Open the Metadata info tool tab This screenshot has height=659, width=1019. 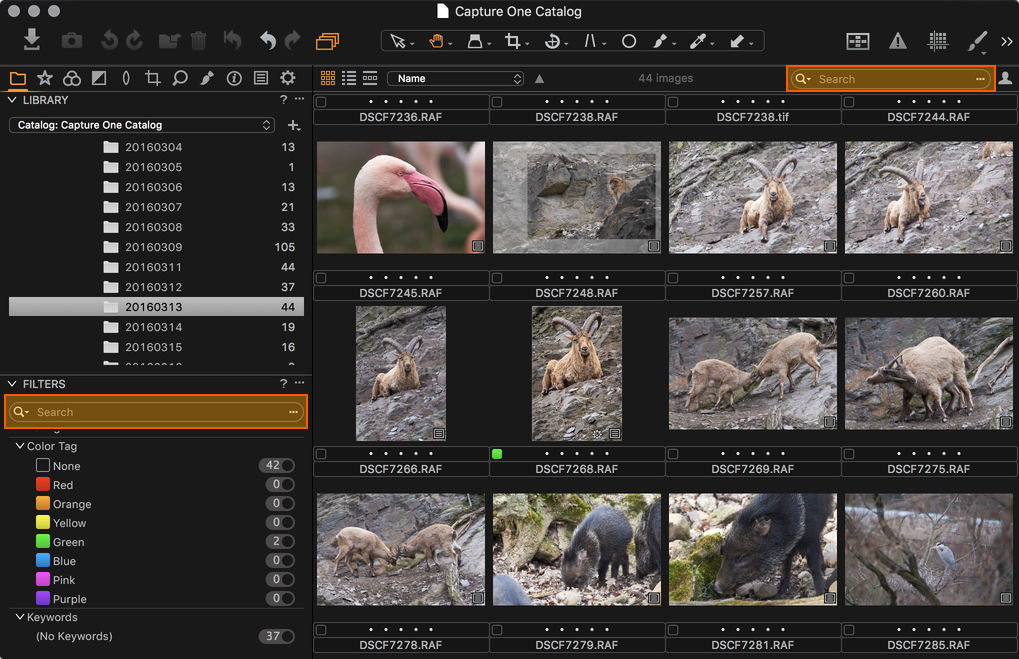click(234, 79)
